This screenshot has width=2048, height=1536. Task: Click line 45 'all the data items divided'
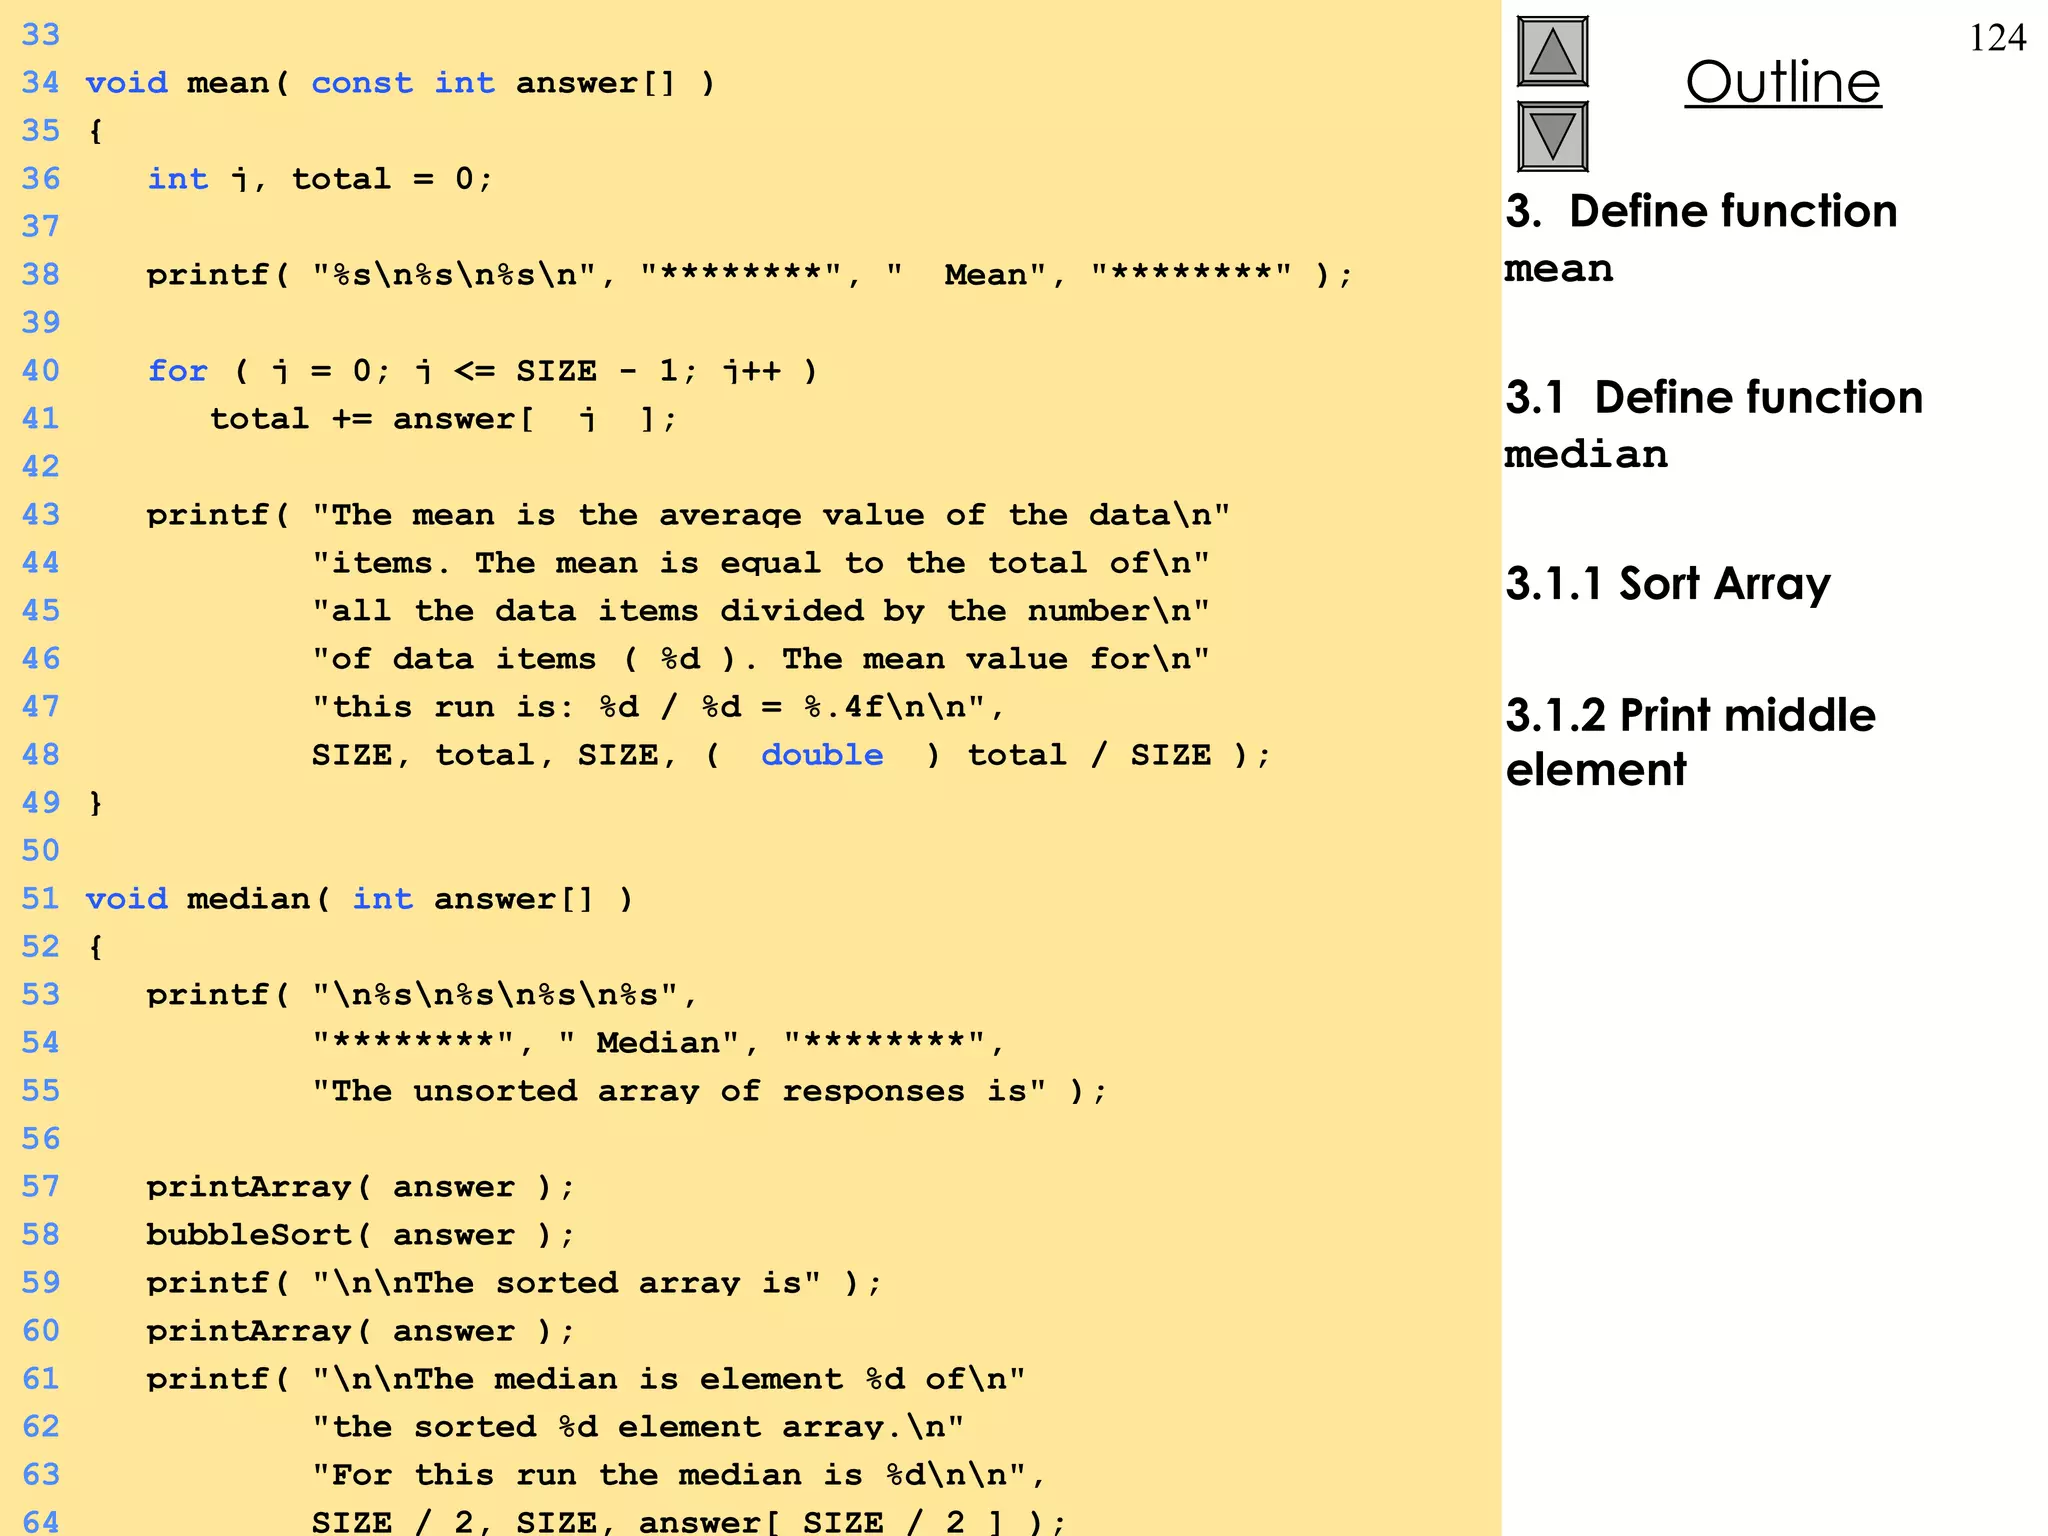[761, 611]
